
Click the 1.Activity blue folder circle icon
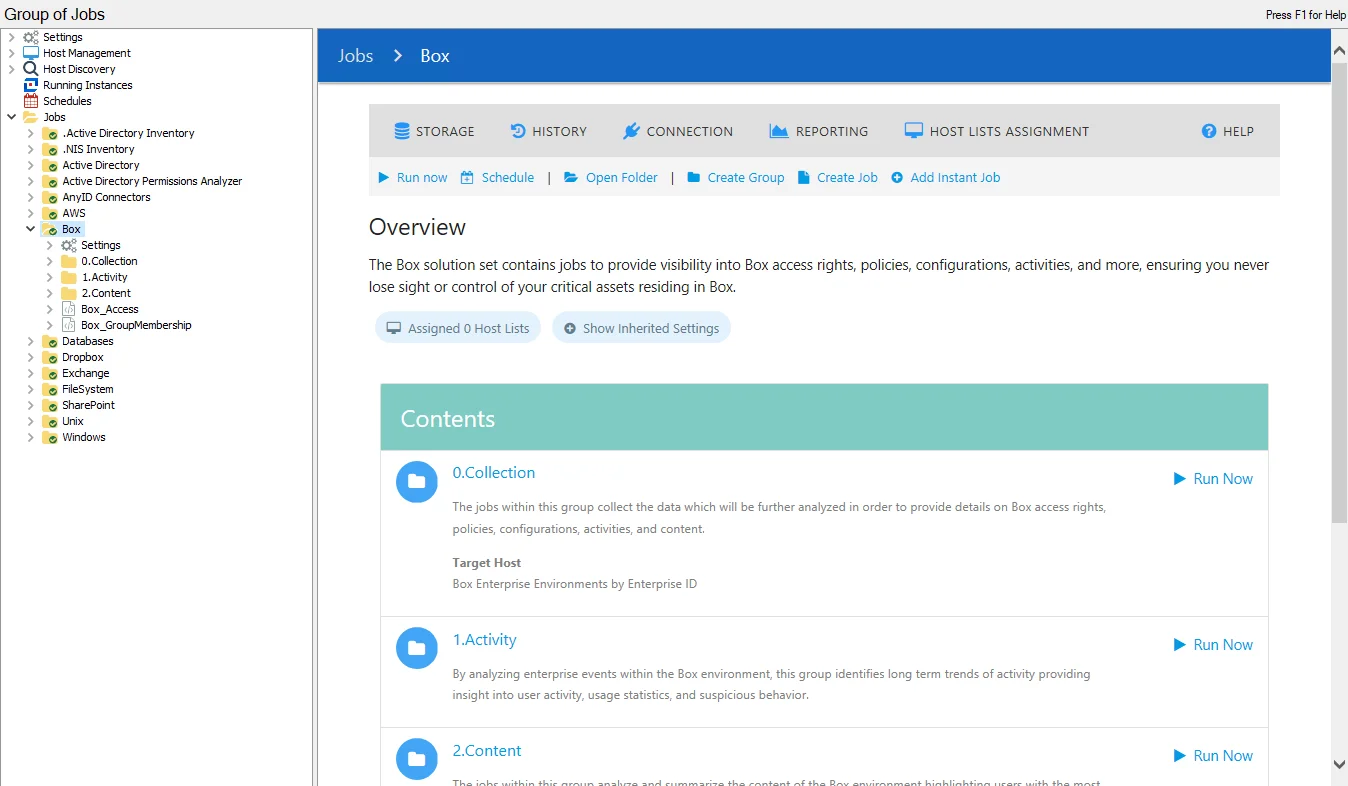tap(417, 648)
